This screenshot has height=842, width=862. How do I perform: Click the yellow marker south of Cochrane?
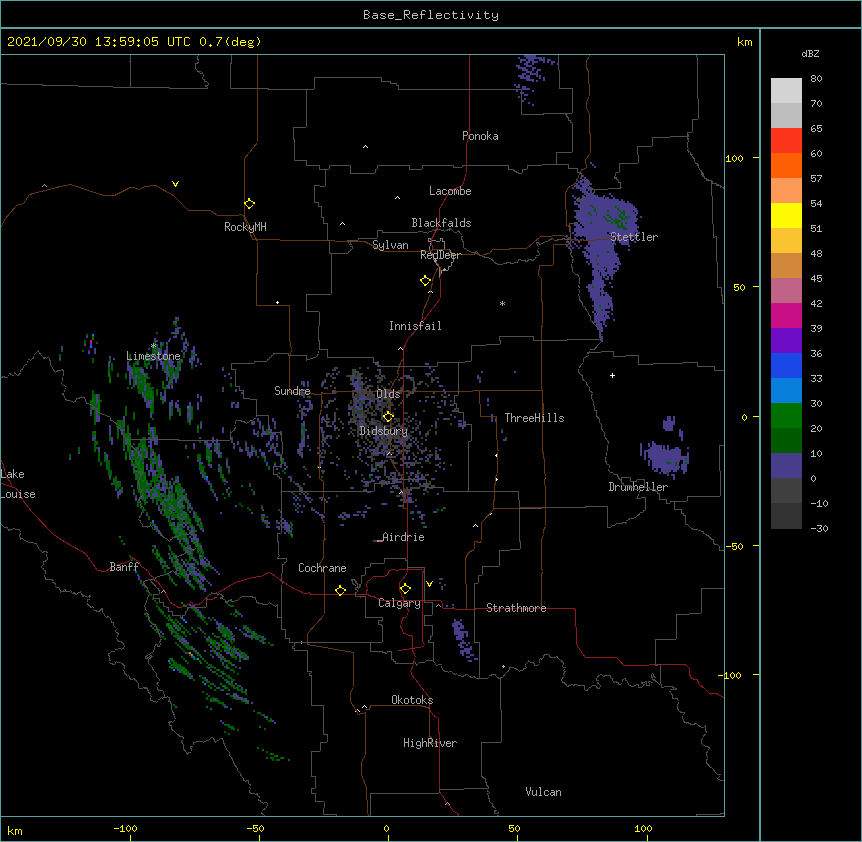[x=340, y=590]
